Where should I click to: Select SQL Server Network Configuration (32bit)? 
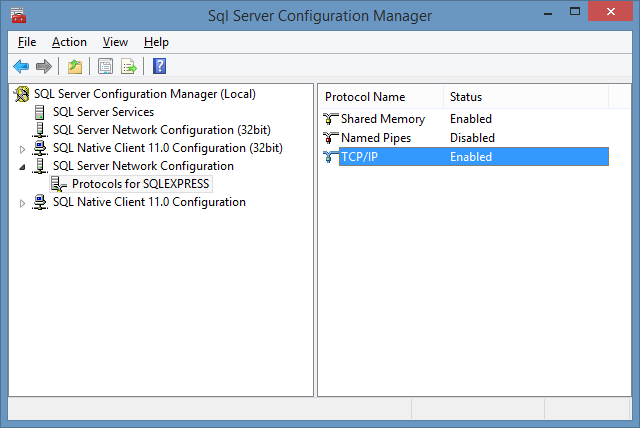162,130
